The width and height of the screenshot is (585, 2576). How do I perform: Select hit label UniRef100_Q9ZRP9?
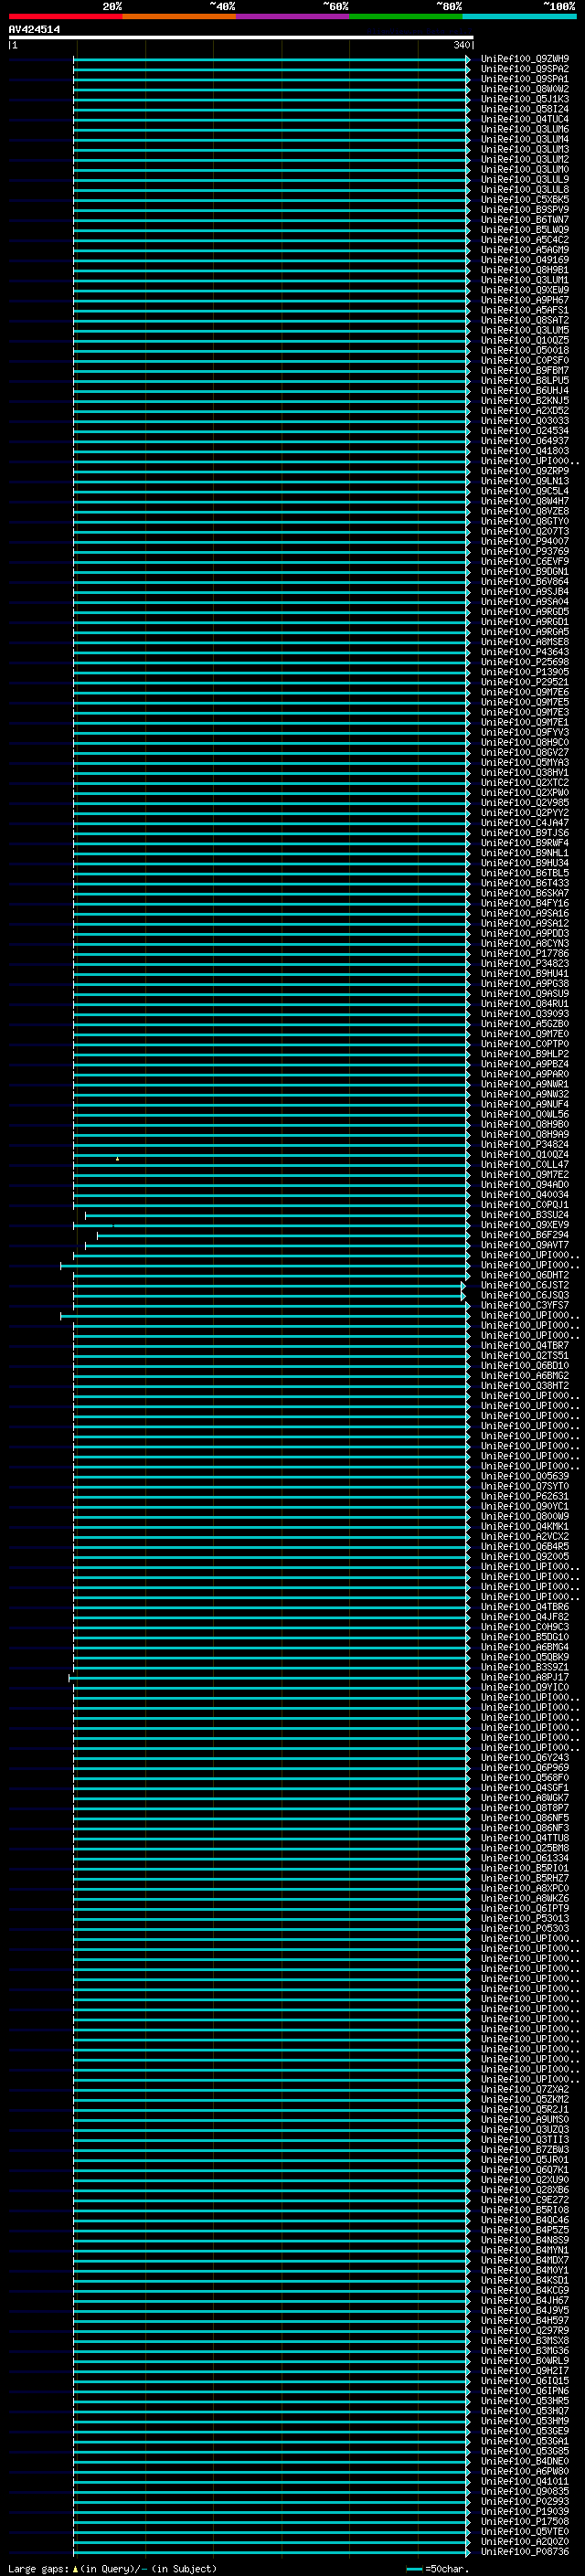coord(525,471)
